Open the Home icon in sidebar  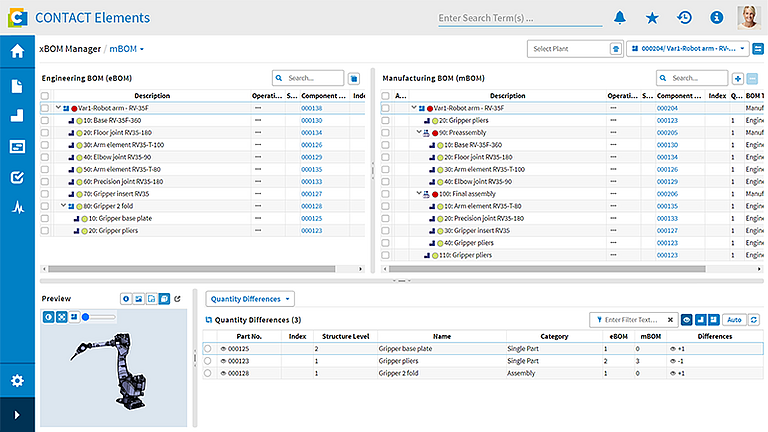click(x=17, y=51)
